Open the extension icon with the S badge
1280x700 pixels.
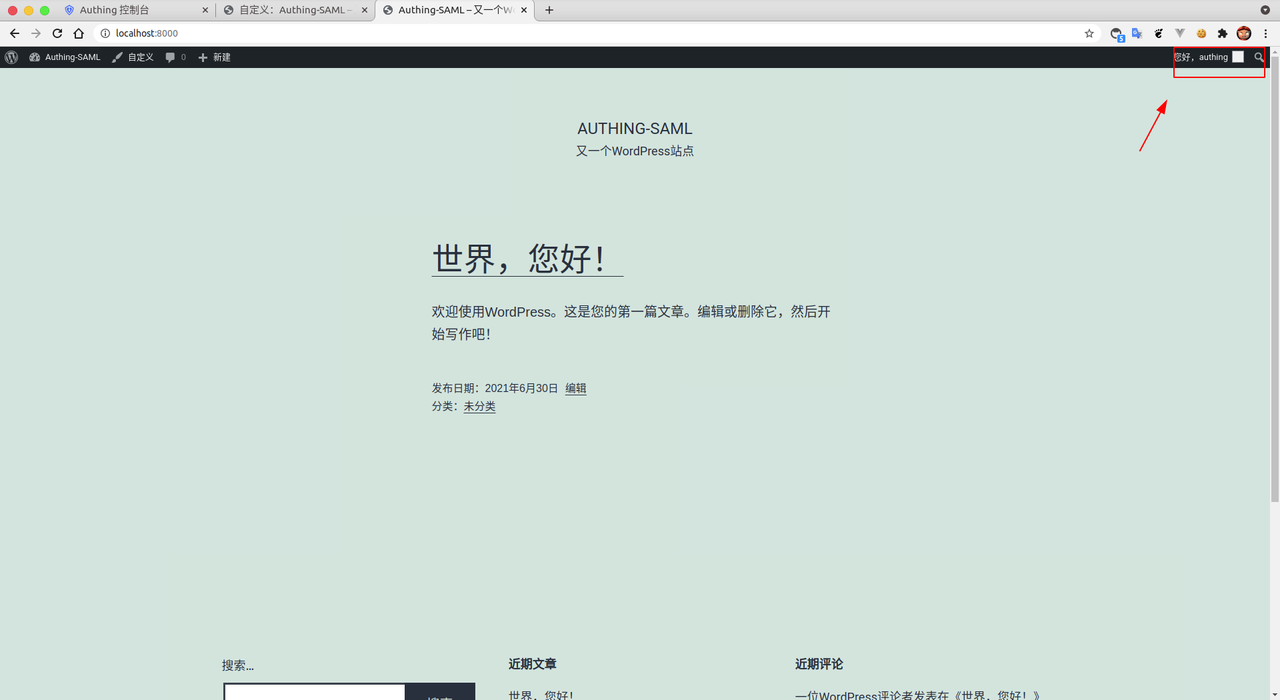(x=1117, y=34)
